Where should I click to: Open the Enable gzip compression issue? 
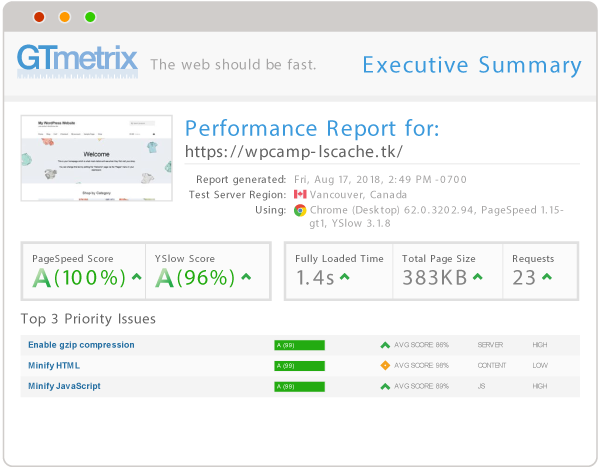(x=81, y=345)
